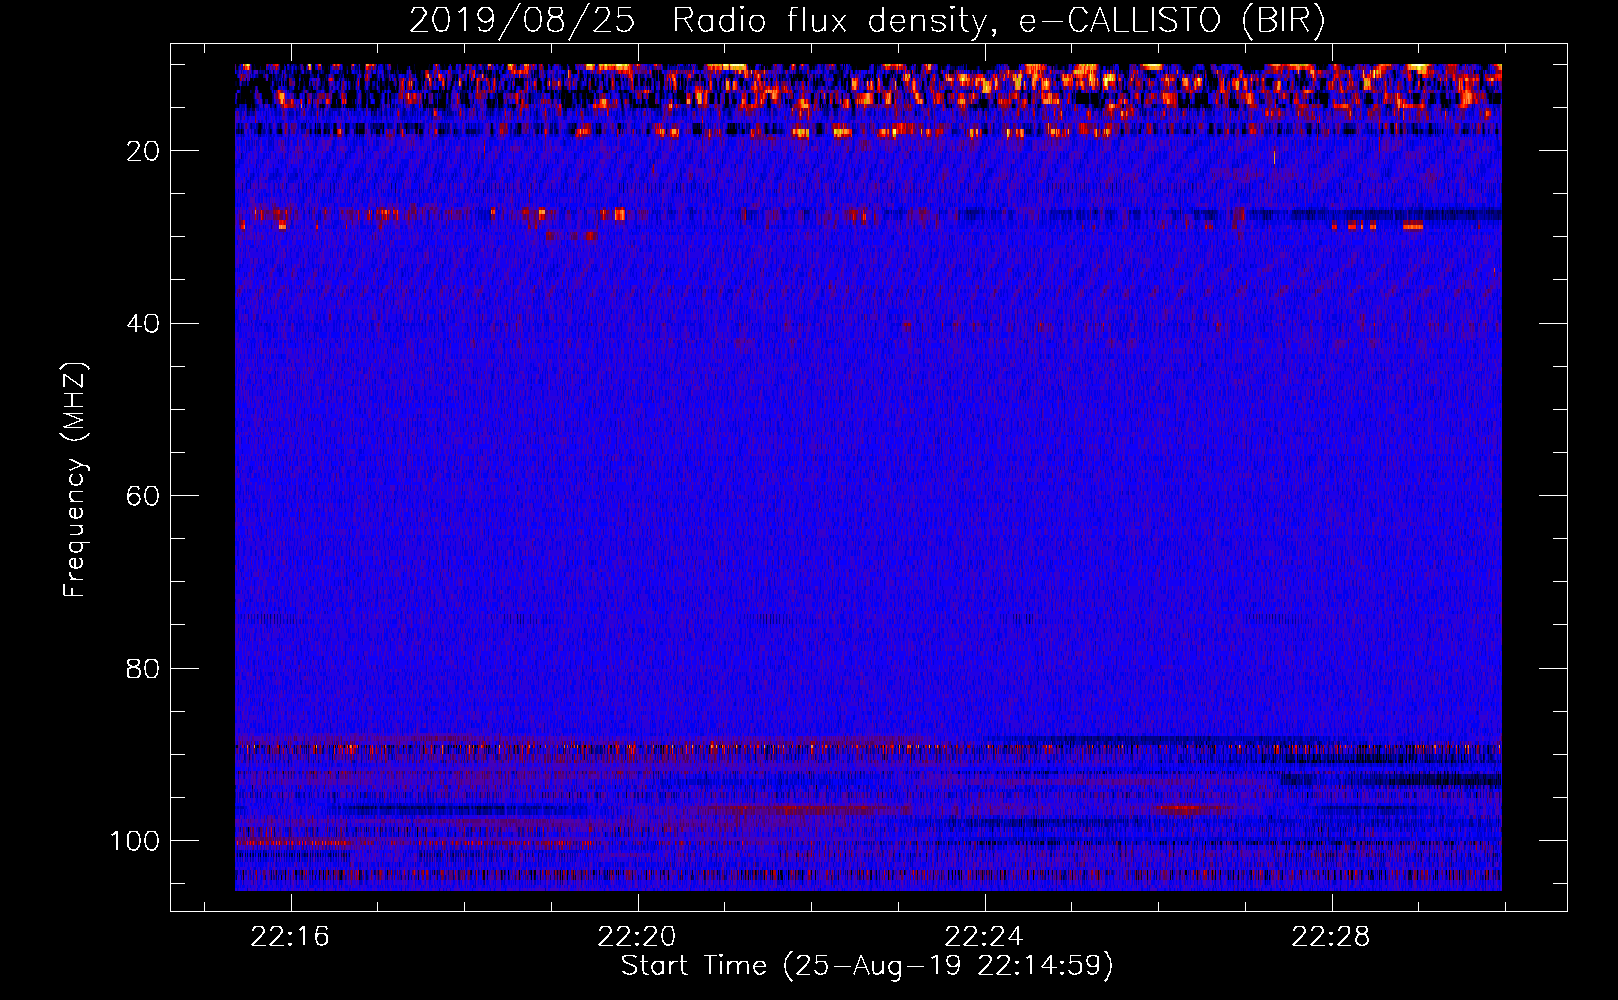1618x1000 pixels.
Task: Click the 22:28 time tick label
Action: (1331, 937)
